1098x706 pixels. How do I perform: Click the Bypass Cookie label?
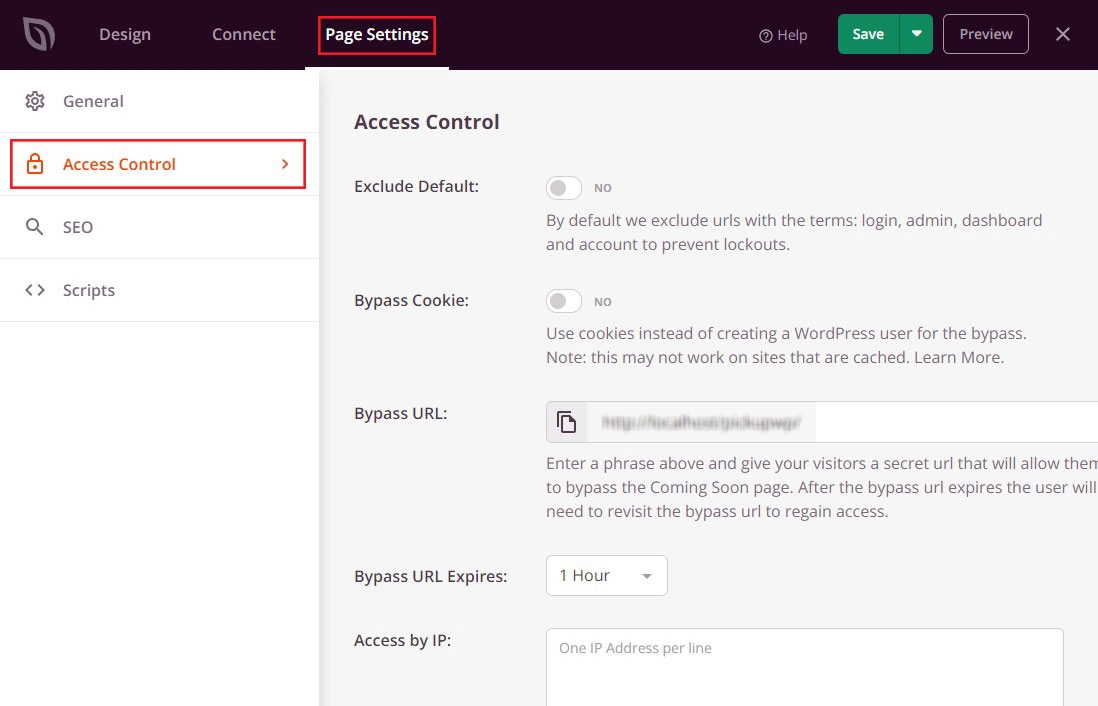411,300
